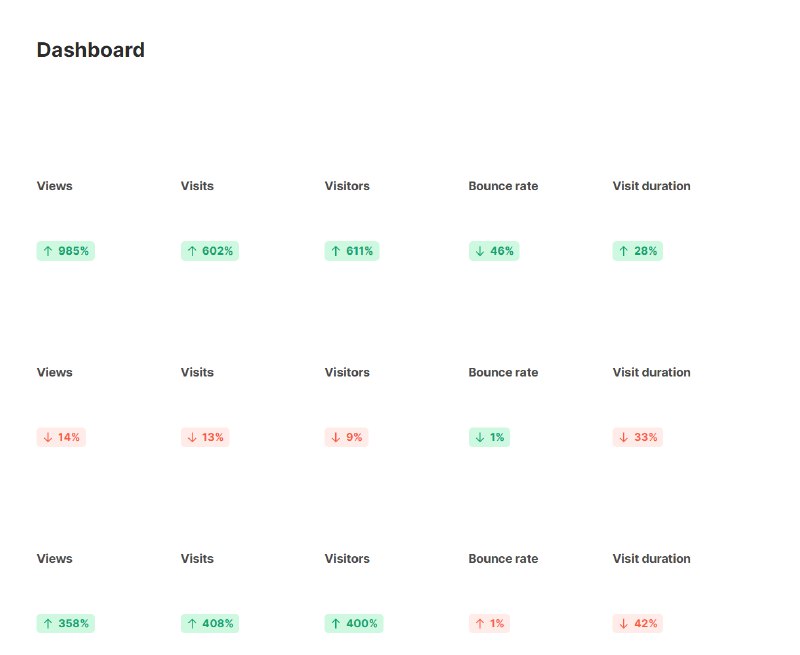Click the first row Visitors label

pos(347,186)
